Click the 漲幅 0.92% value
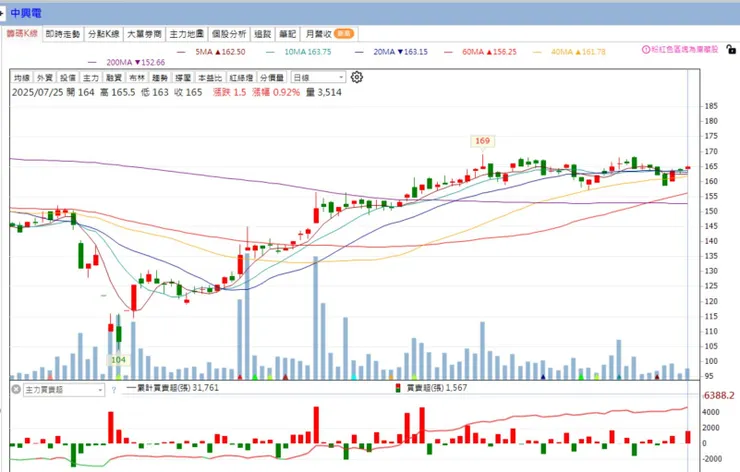The height and width of the screenshot is (472, 740). 276,93
